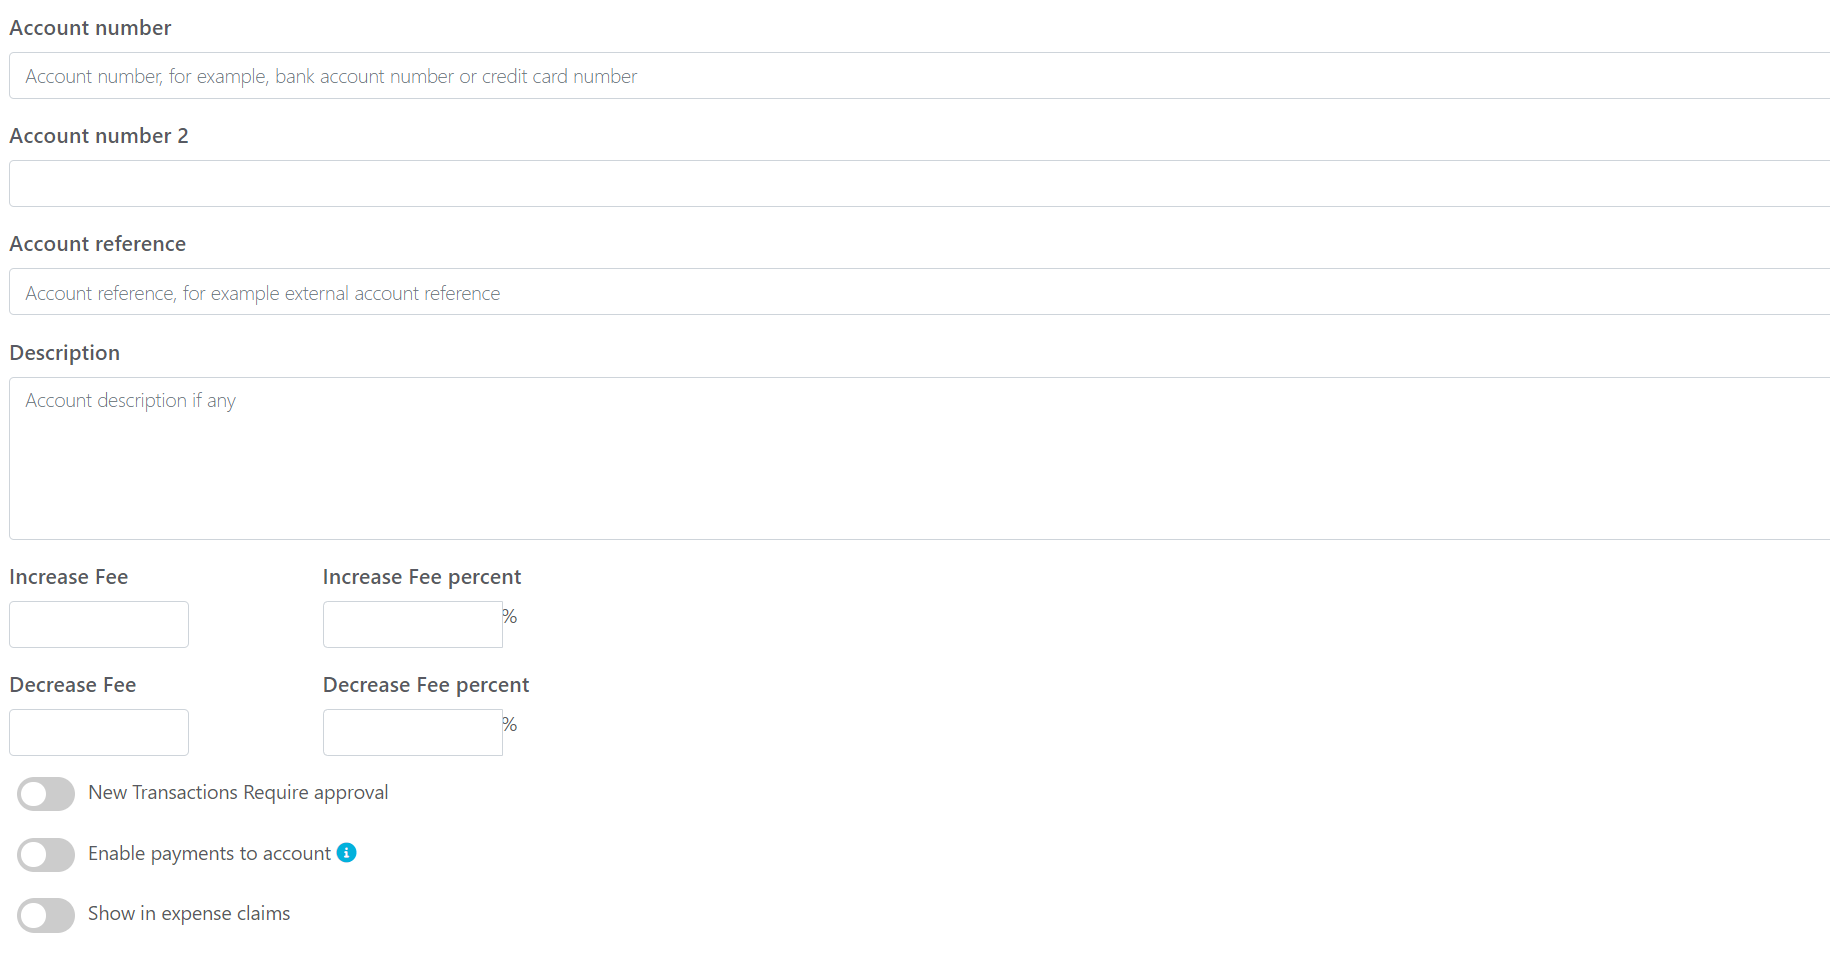The image size is (1830, 968).
Task: Select the Decrease Fee input box
Action: click(x=99, y=732)
